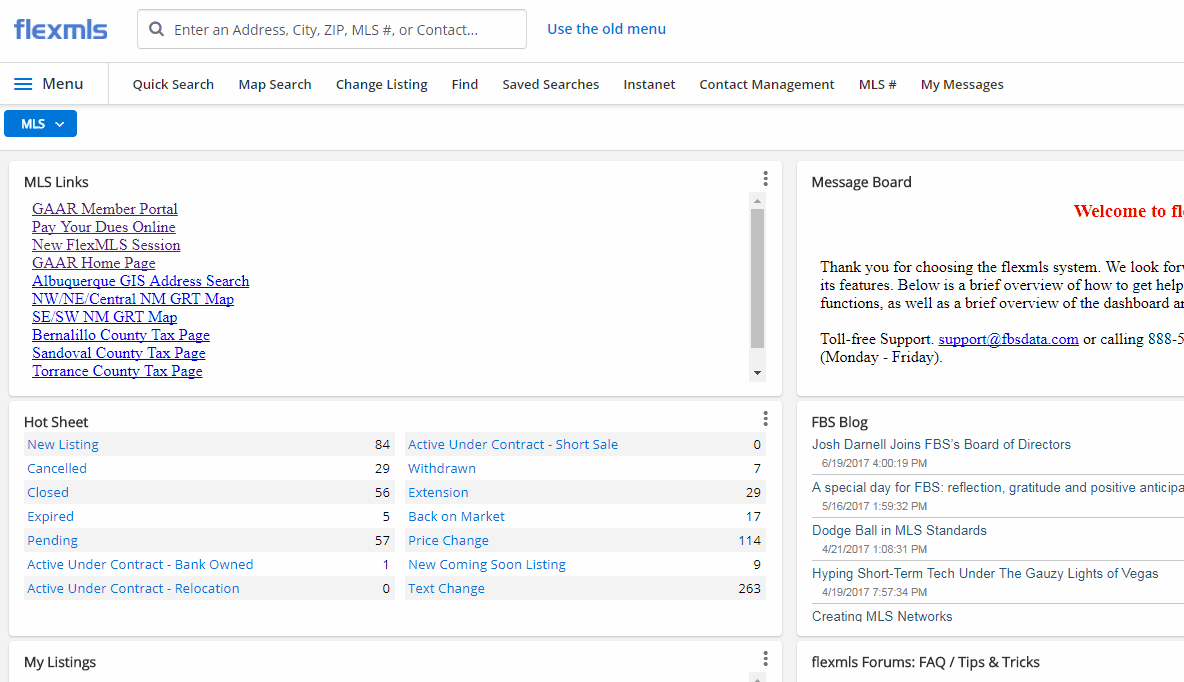Open Map Search menu item
The height and width of the screenshot is (682, 1184).
(275, 85)
